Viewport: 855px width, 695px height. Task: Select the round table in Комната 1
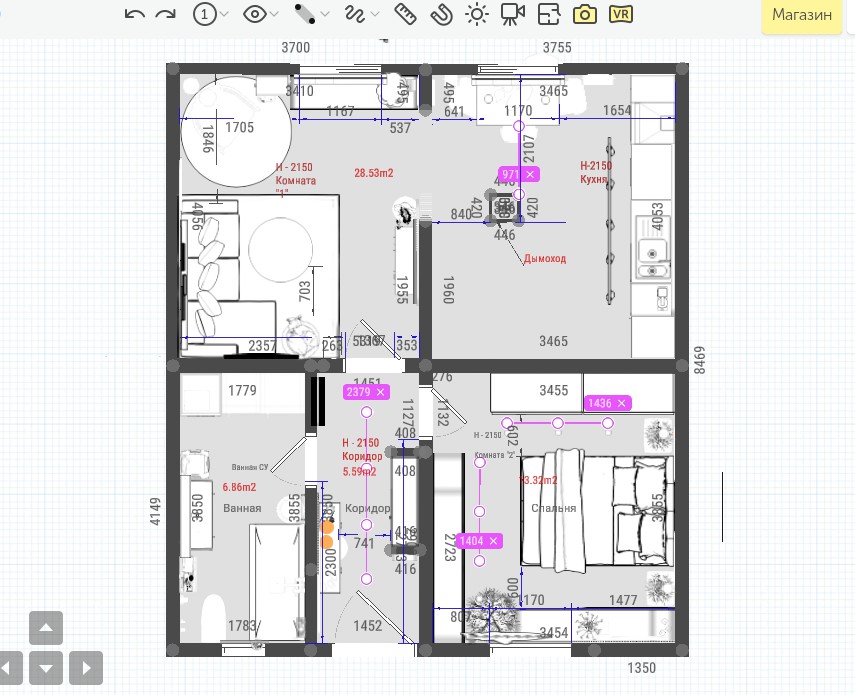click(x=236, y=131)
